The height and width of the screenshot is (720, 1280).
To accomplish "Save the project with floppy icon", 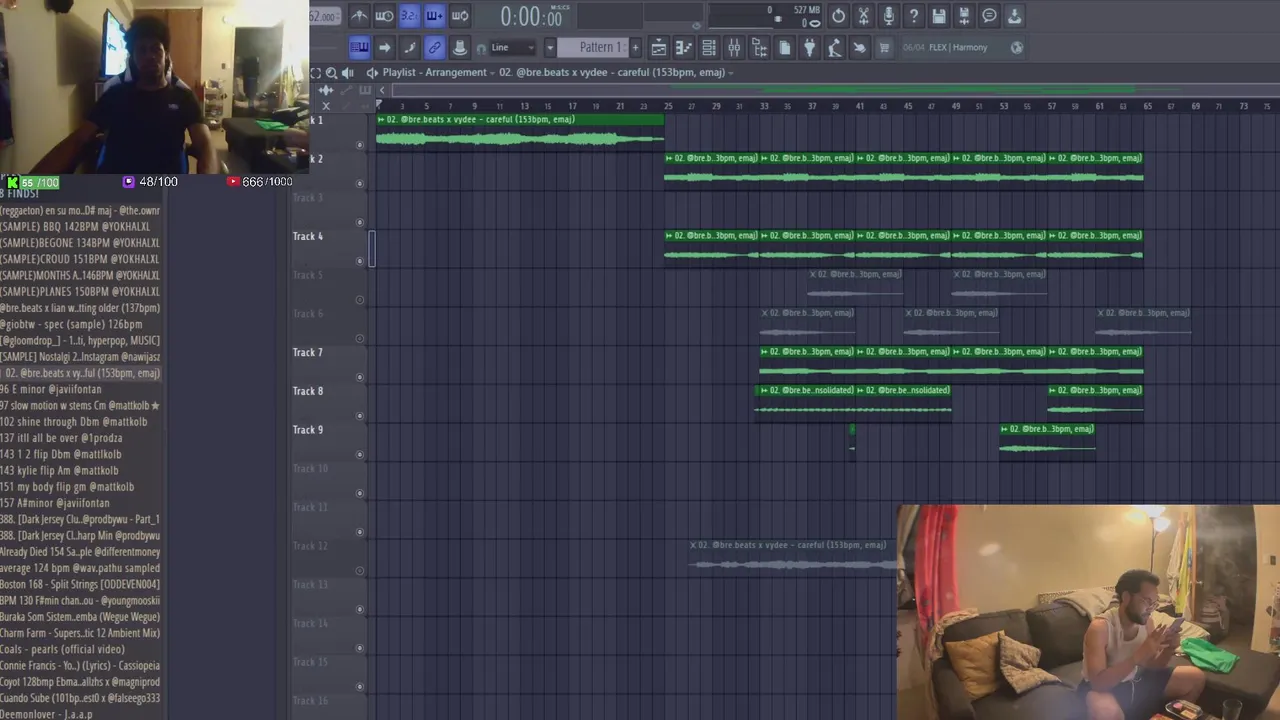I will pyautogui.click(x=938, y=15).
